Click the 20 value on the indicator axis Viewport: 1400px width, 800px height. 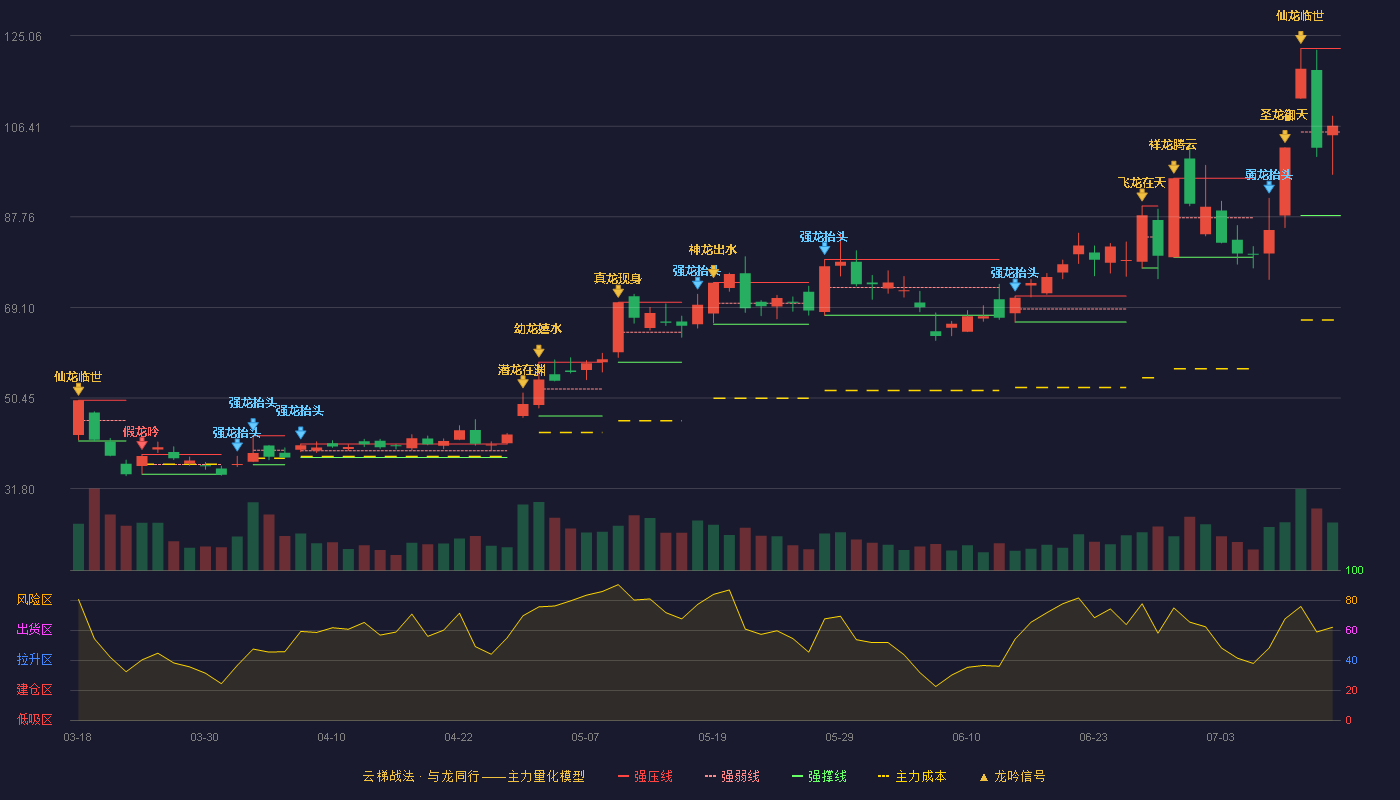[1351, 690]
